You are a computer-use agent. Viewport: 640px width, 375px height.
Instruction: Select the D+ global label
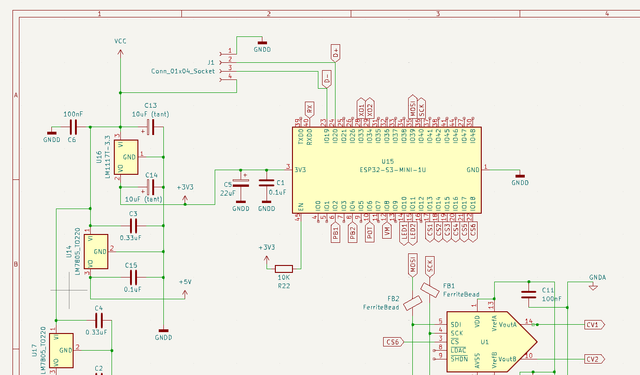(335, 53)
